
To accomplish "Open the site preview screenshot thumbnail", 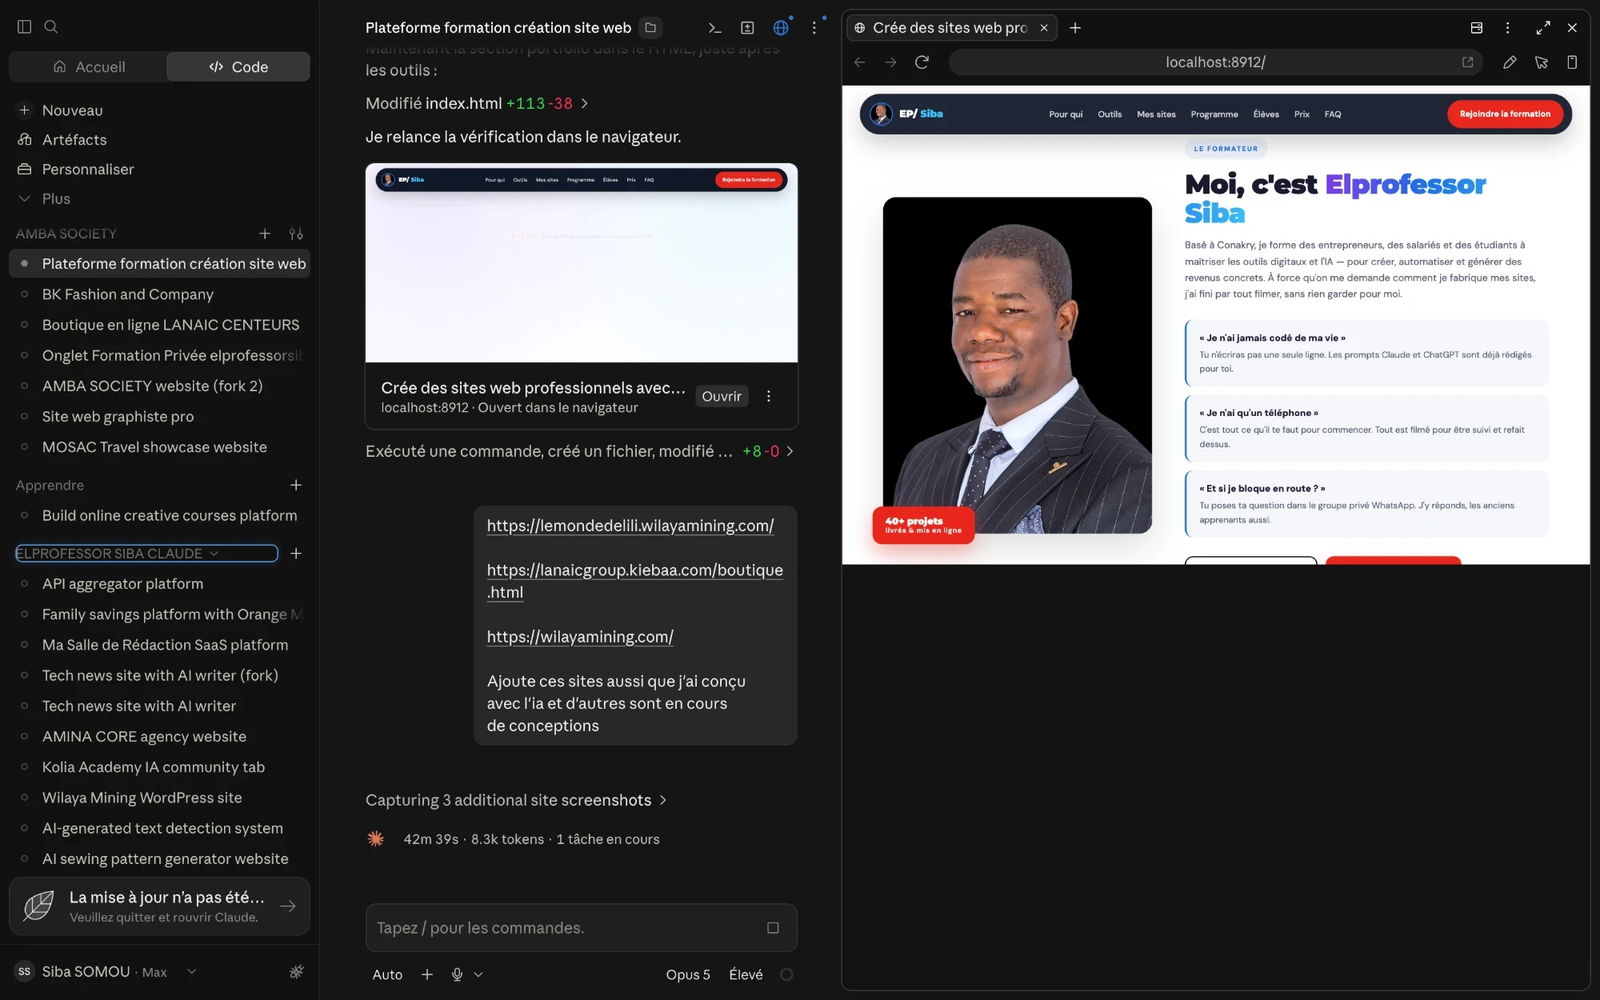I will tap(581, 263).
